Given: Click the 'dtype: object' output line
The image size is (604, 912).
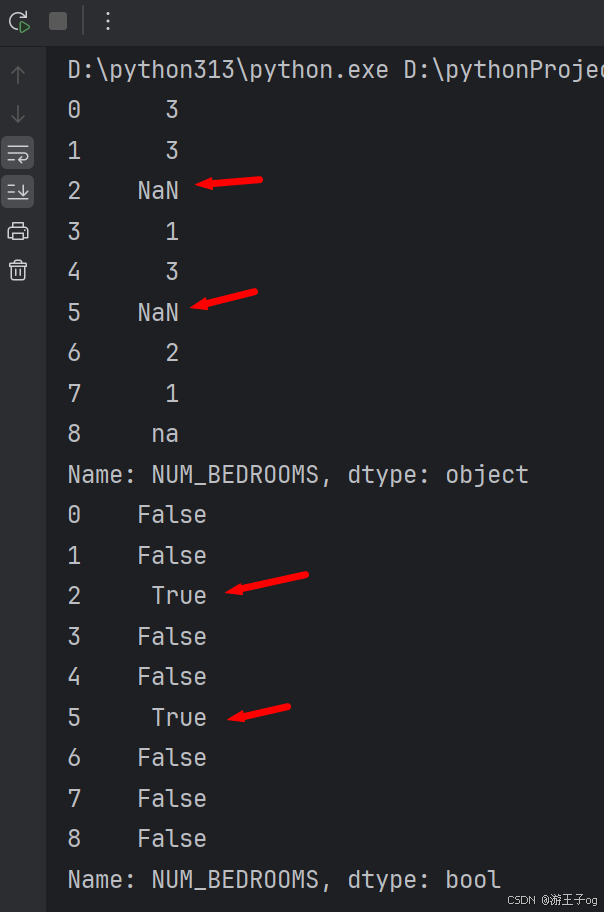Looking at the screenshot, I should pyautogui.click(x=298, y=474).
